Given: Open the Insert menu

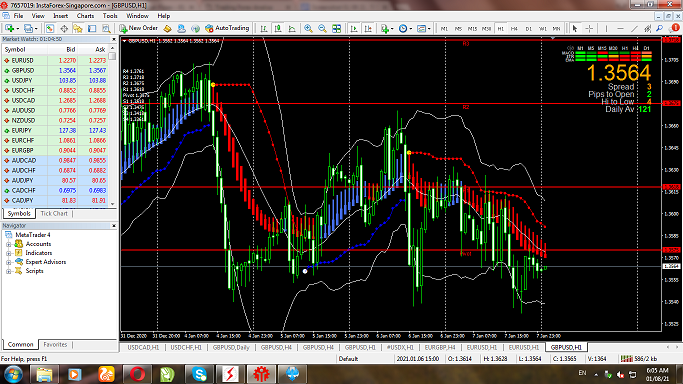Looking at the screenshot, I should point(61,16).
